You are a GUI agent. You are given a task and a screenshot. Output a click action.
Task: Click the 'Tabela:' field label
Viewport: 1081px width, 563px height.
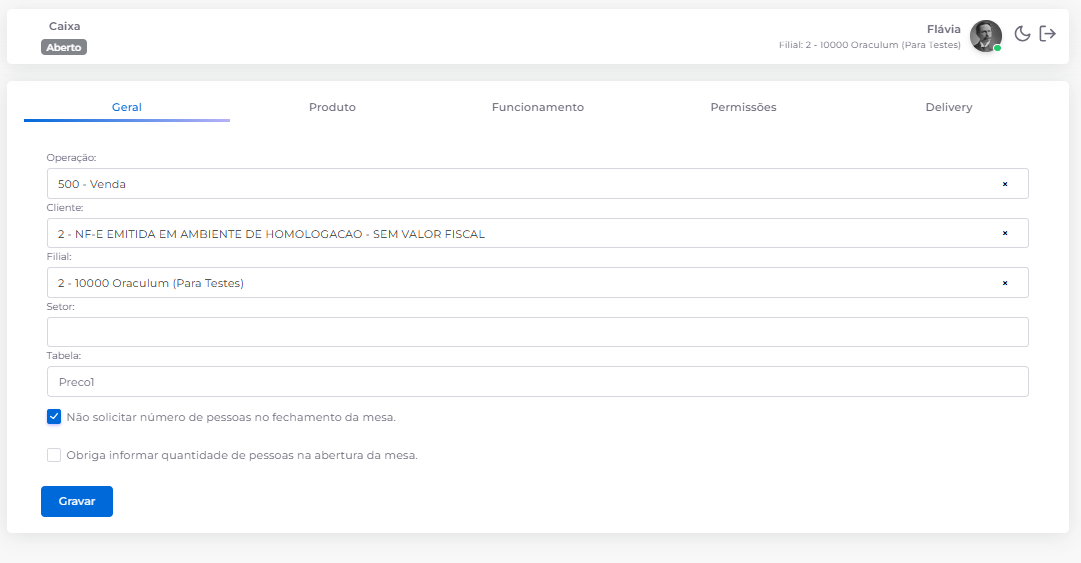[63, 356]
